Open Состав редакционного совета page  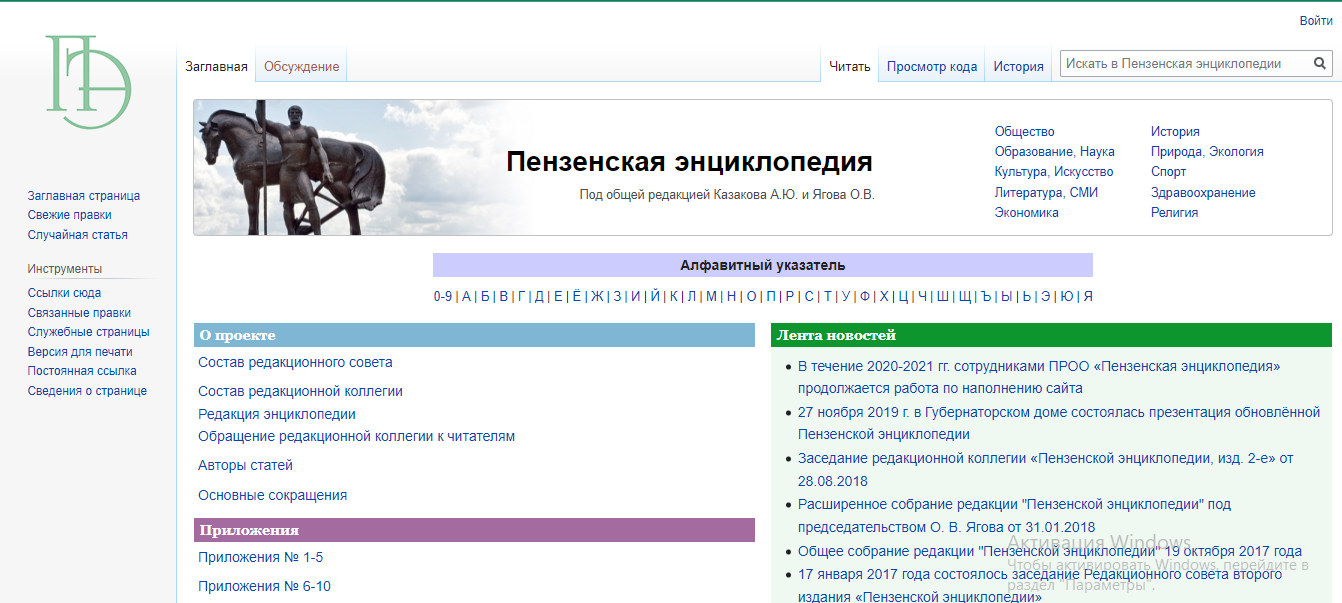[295, 363]
